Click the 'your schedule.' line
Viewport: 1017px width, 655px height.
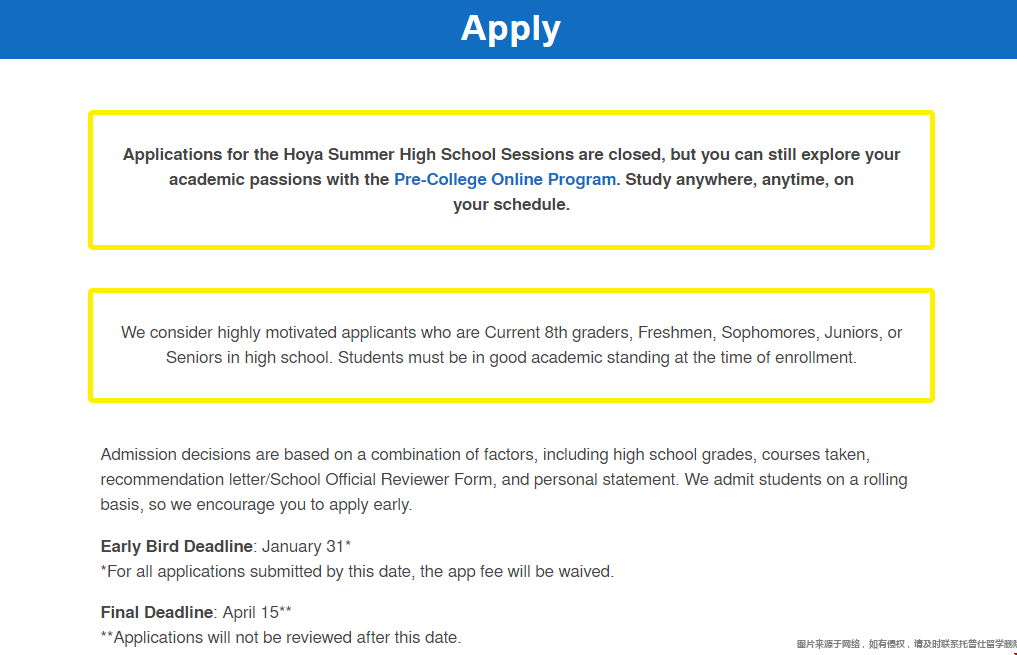coord(511,205)
